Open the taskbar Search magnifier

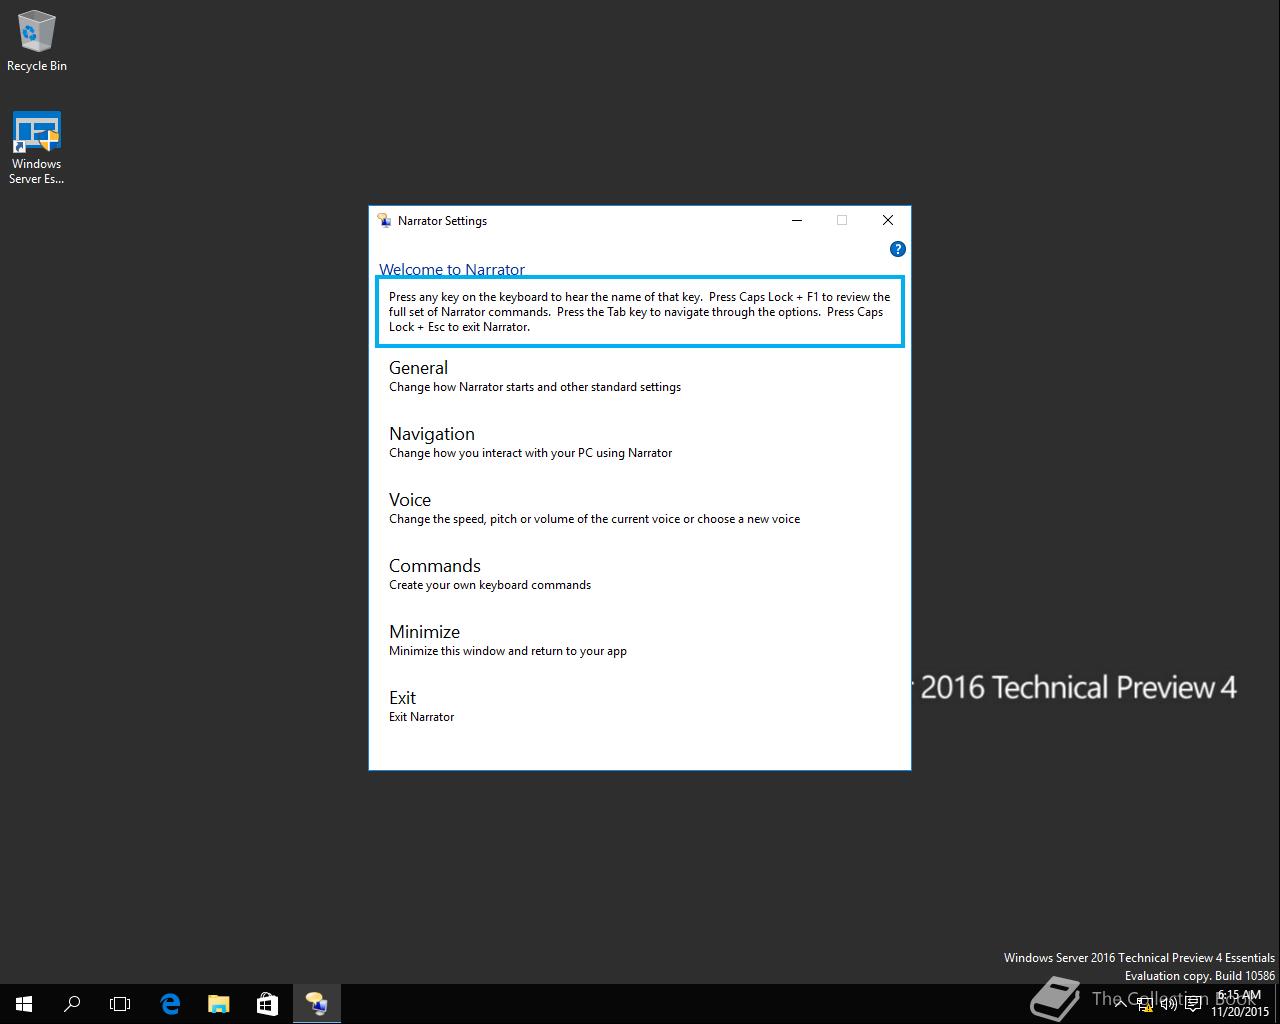pos(72,1003)
